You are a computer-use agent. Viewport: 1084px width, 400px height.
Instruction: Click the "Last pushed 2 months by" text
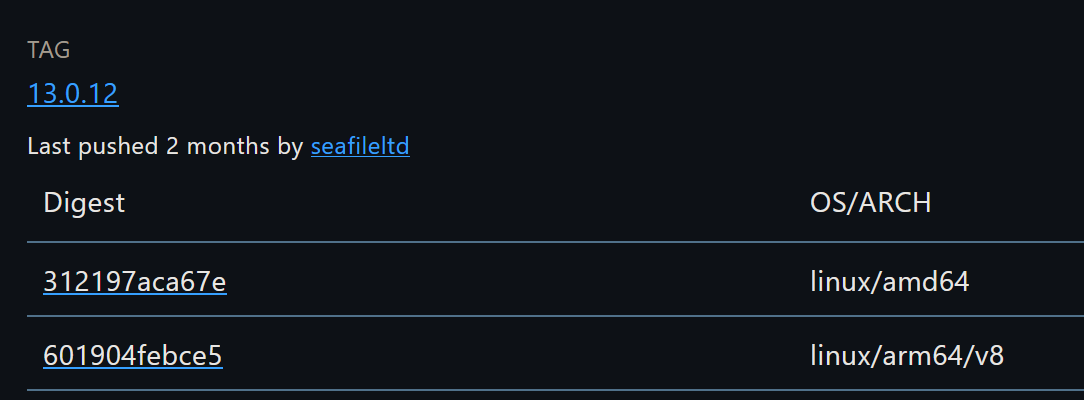165,147
